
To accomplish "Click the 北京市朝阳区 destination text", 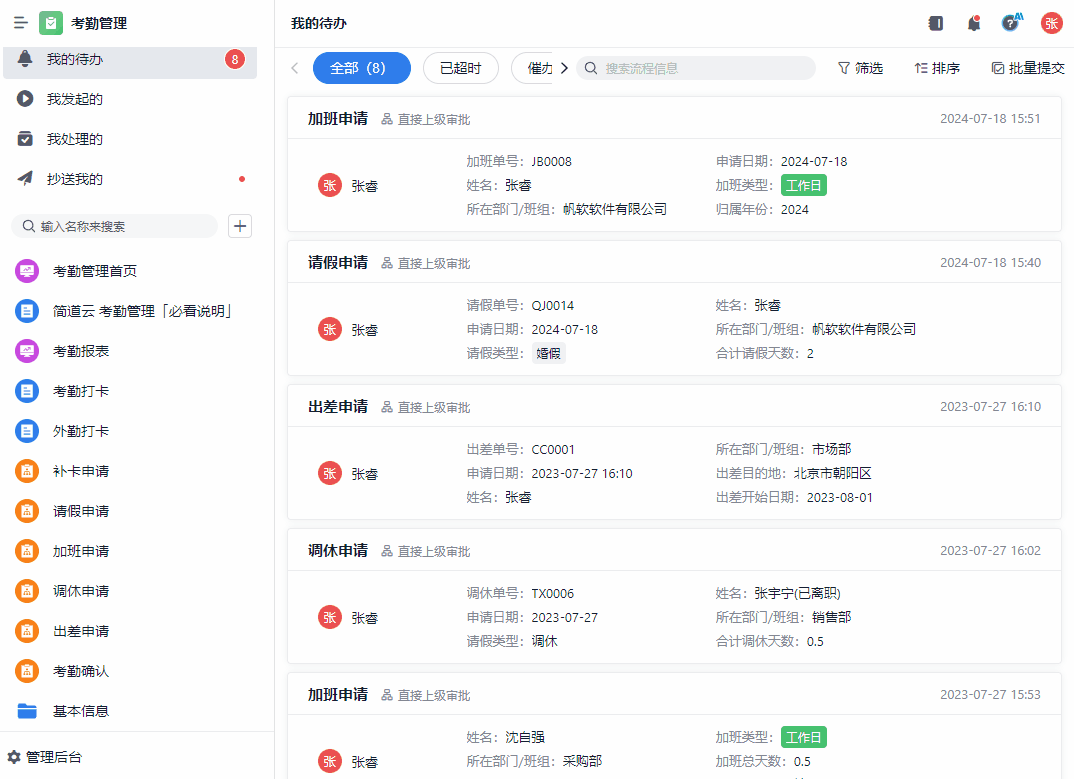I will pos(832,473).
